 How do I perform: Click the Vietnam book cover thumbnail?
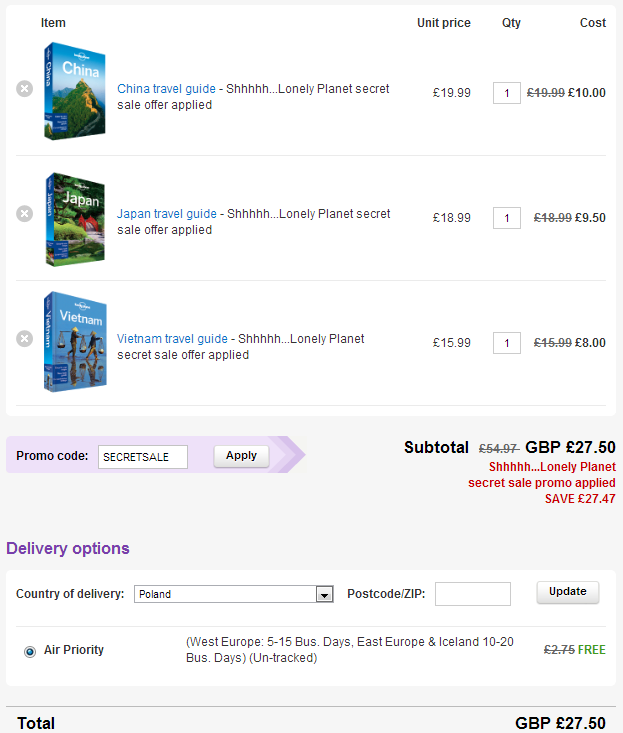point(73,342)
